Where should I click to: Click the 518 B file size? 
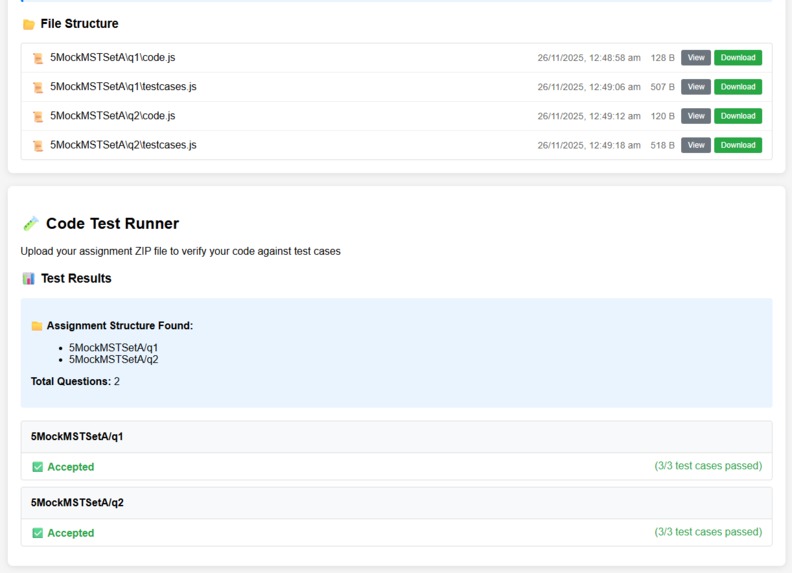coord(662,146)
